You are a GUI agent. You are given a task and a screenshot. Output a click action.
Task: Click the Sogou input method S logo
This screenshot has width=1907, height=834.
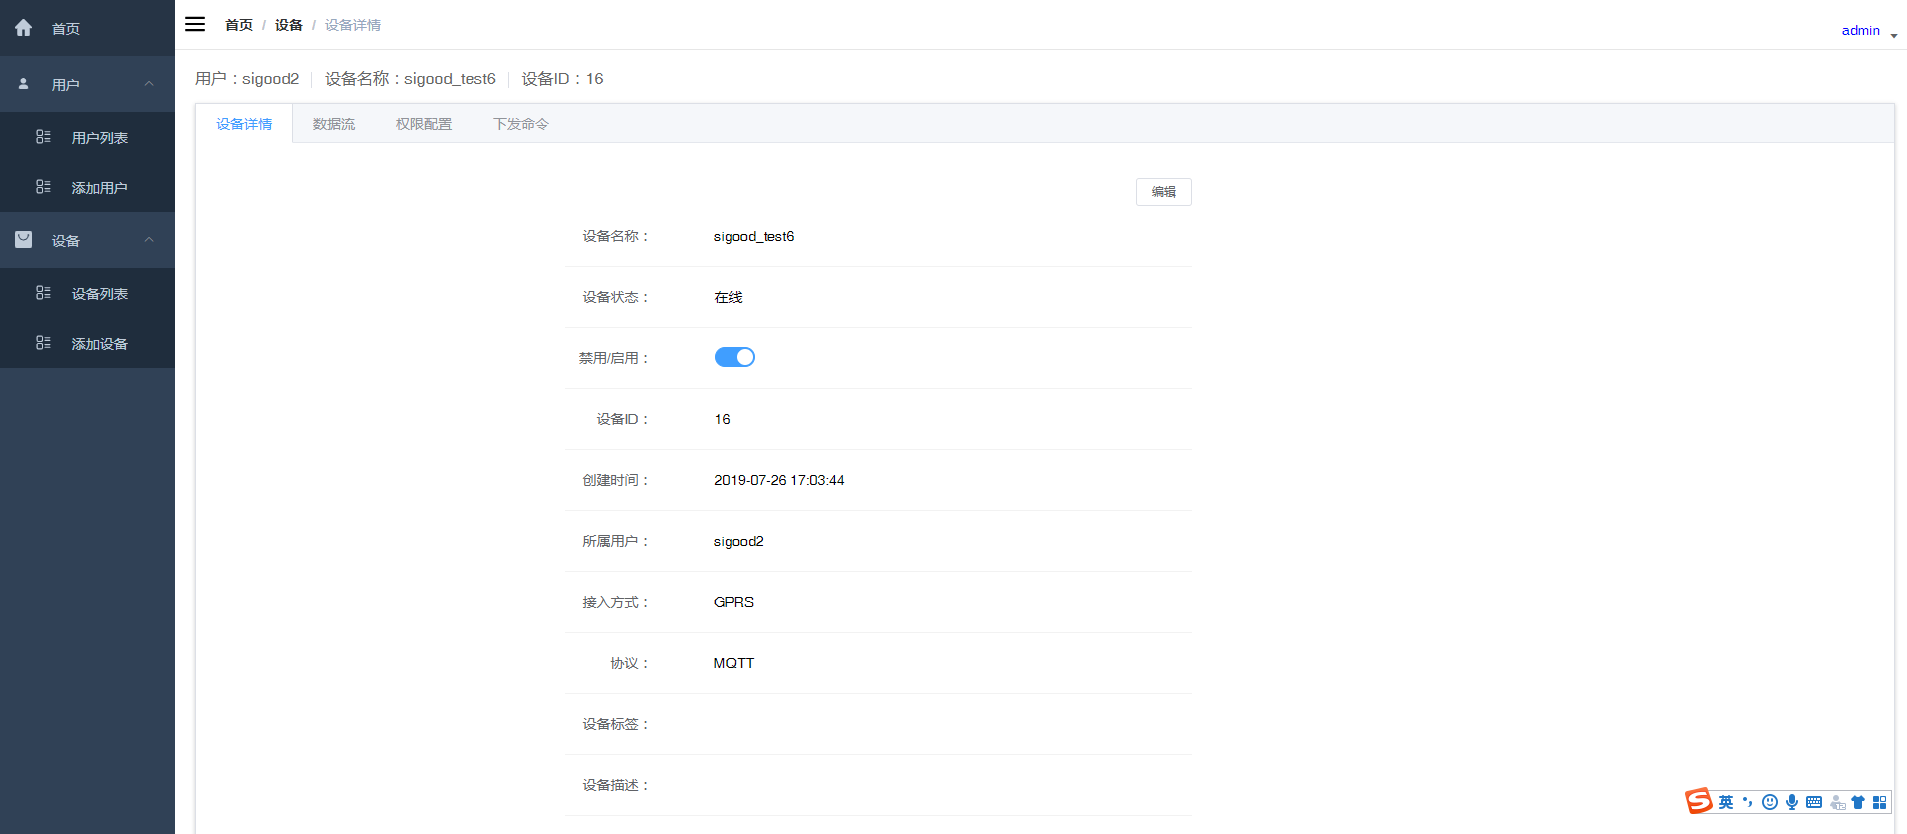(1698, 801)
